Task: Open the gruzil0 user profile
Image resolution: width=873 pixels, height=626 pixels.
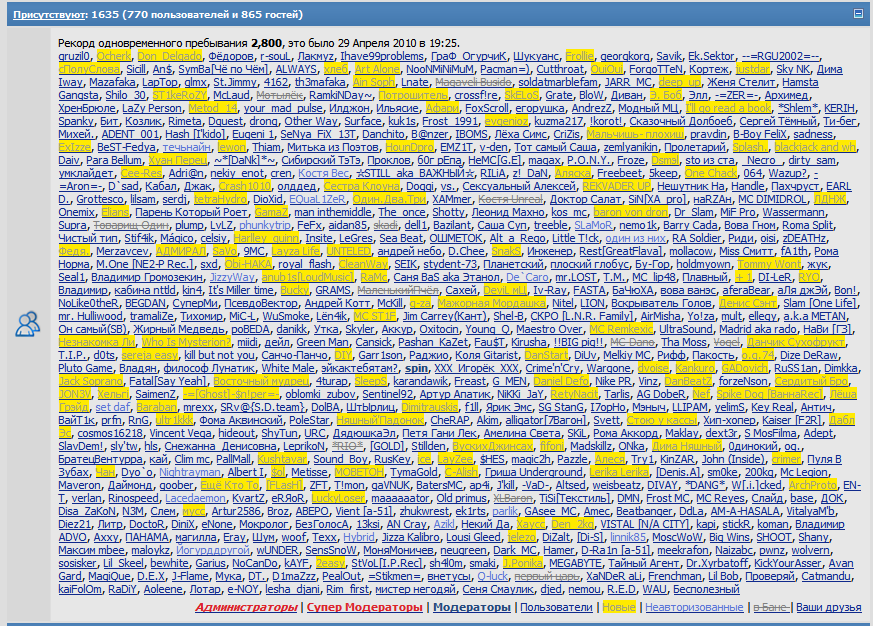Action: pos(74,56)
